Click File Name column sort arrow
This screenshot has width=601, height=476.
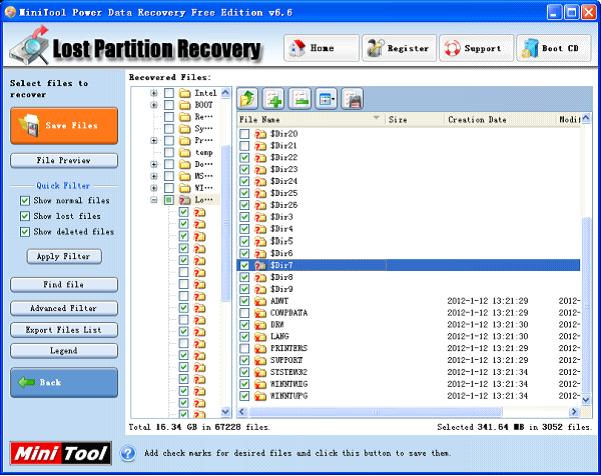coord(377,117)
